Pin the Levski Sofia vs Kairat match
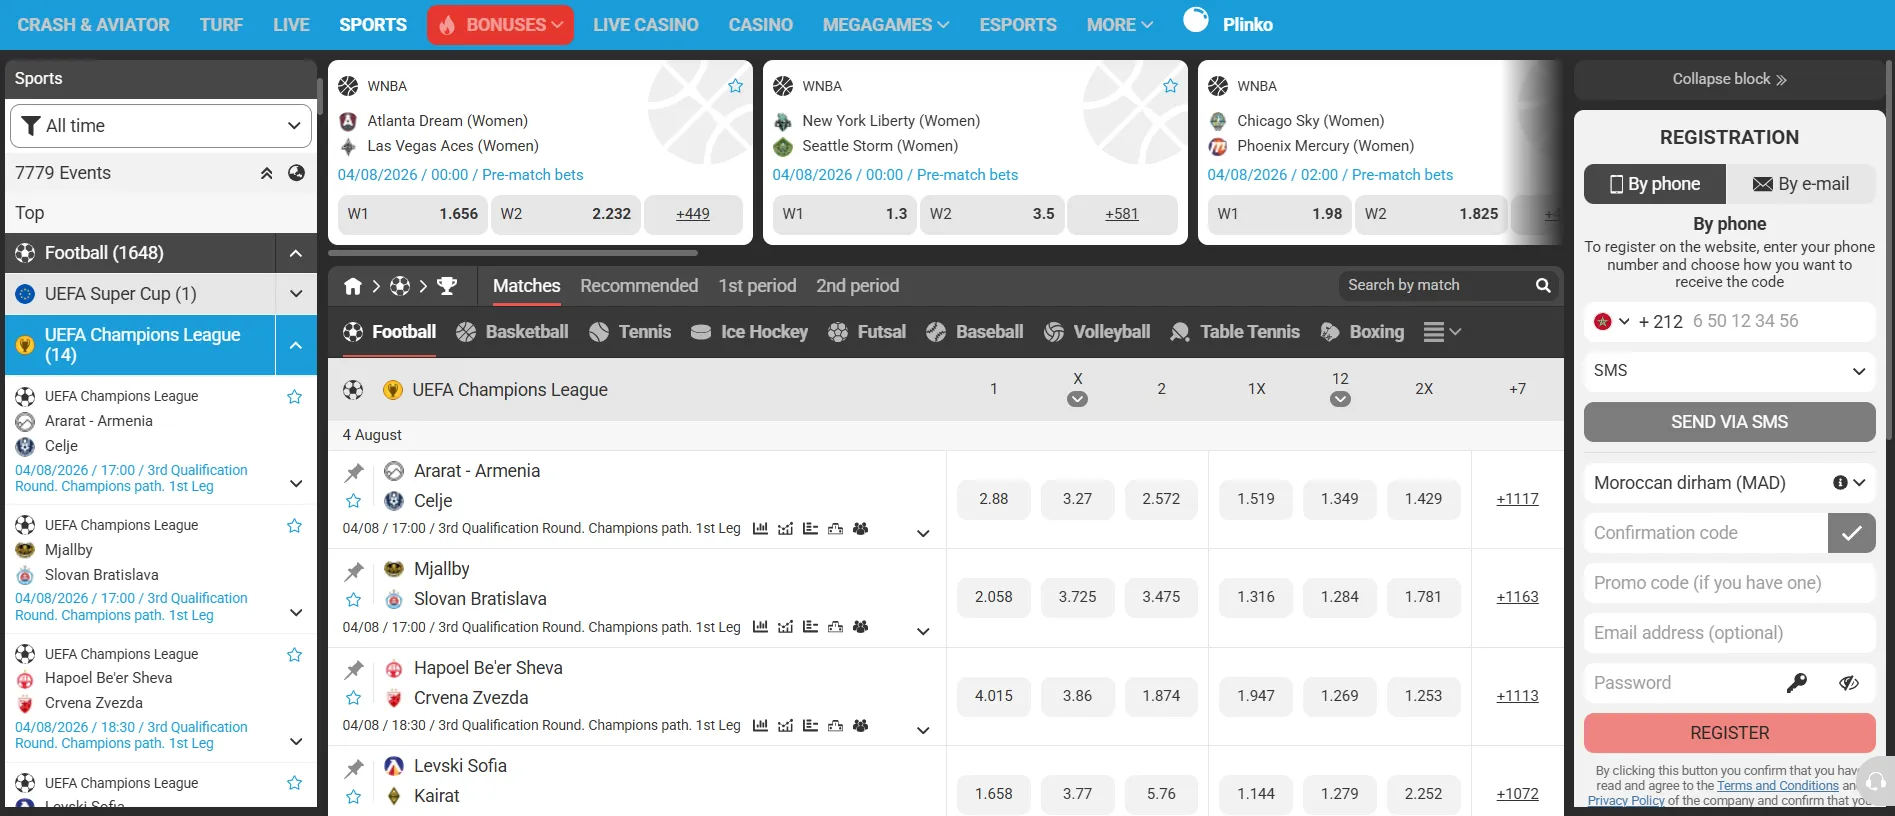Screen dimensions: 1895x816 pos(354,768)
